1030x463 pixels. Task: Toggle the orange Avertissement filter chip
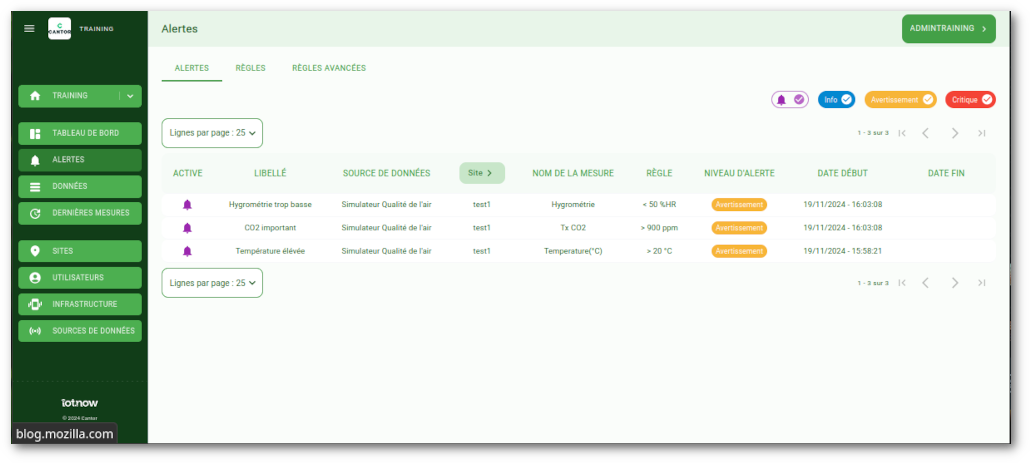[900, 99]
